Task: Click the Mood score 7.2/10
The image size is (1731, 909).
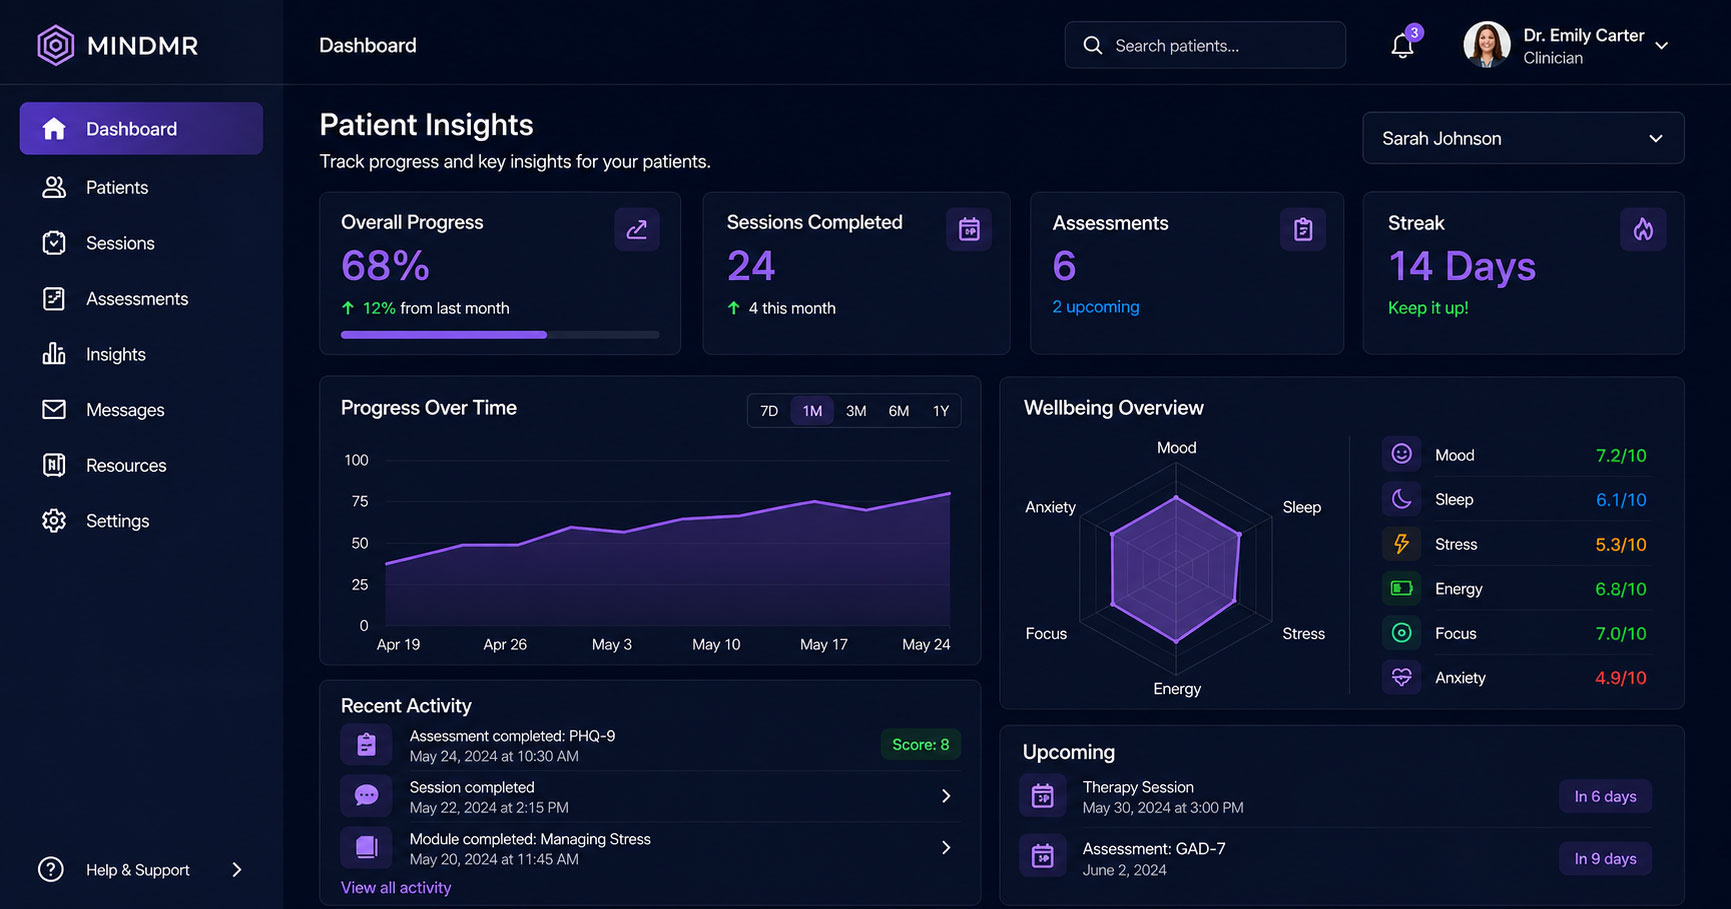Action: point(1620,455)
